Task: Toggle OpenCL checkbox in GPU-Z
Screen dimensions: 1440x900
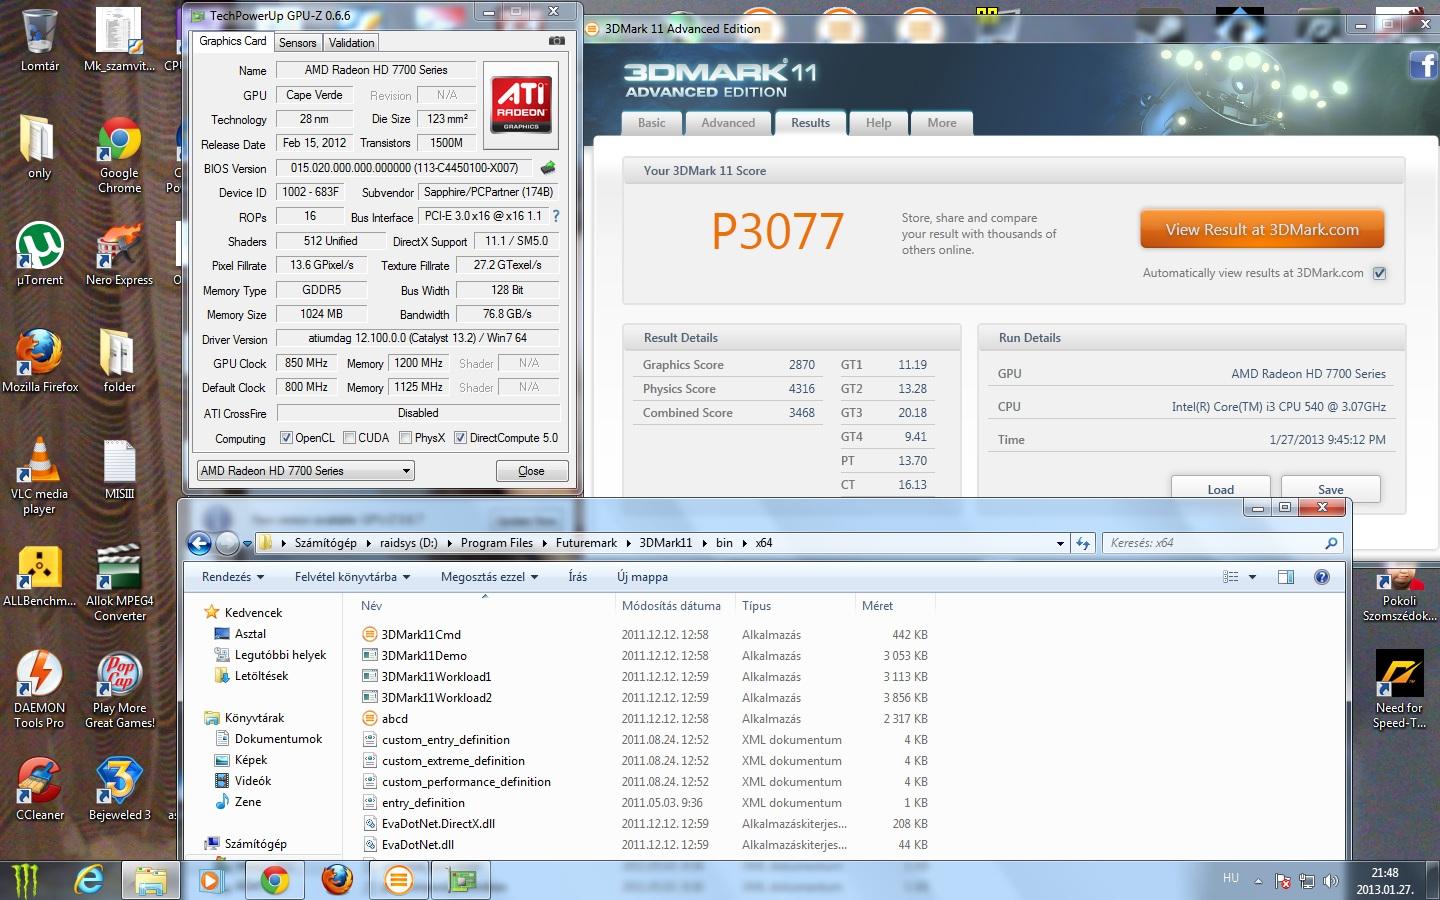Action: pyautogui.click(x=286, y=438)
